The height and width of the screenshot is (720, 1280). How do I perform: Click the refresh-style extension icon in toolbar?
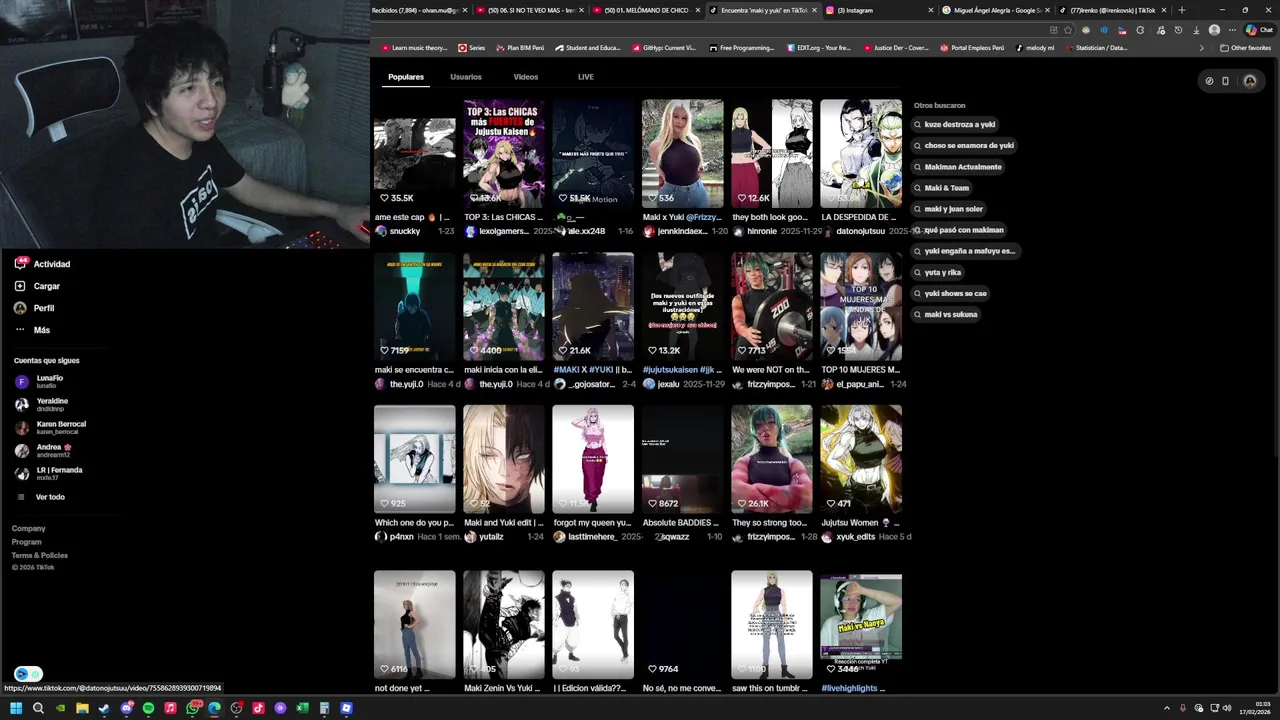click(1140, 30)
